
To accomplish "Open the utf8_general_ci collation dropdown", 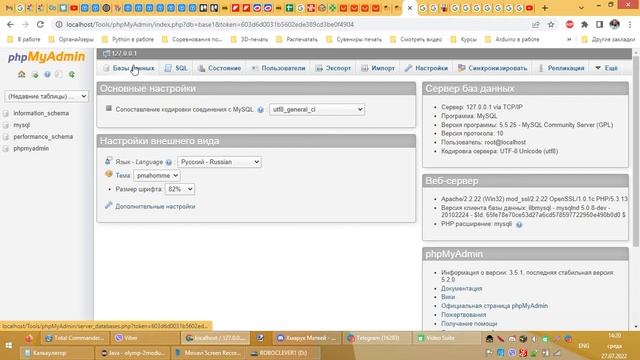I will click(x=317, y=109).
